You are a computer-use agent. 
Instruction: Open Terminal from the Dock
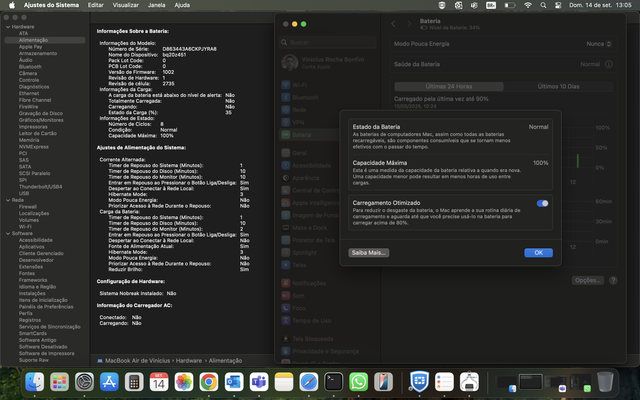333,382
